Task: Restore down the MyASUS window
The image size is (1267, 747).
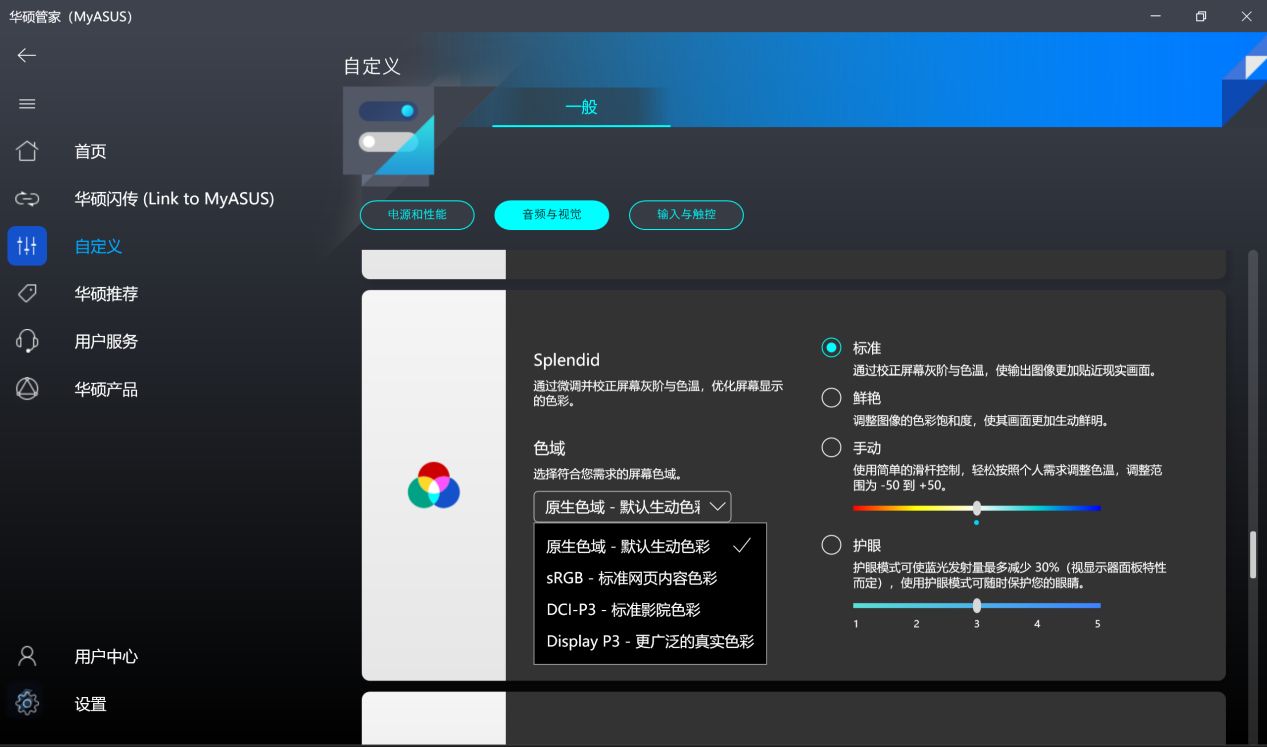Action: 1201,16
